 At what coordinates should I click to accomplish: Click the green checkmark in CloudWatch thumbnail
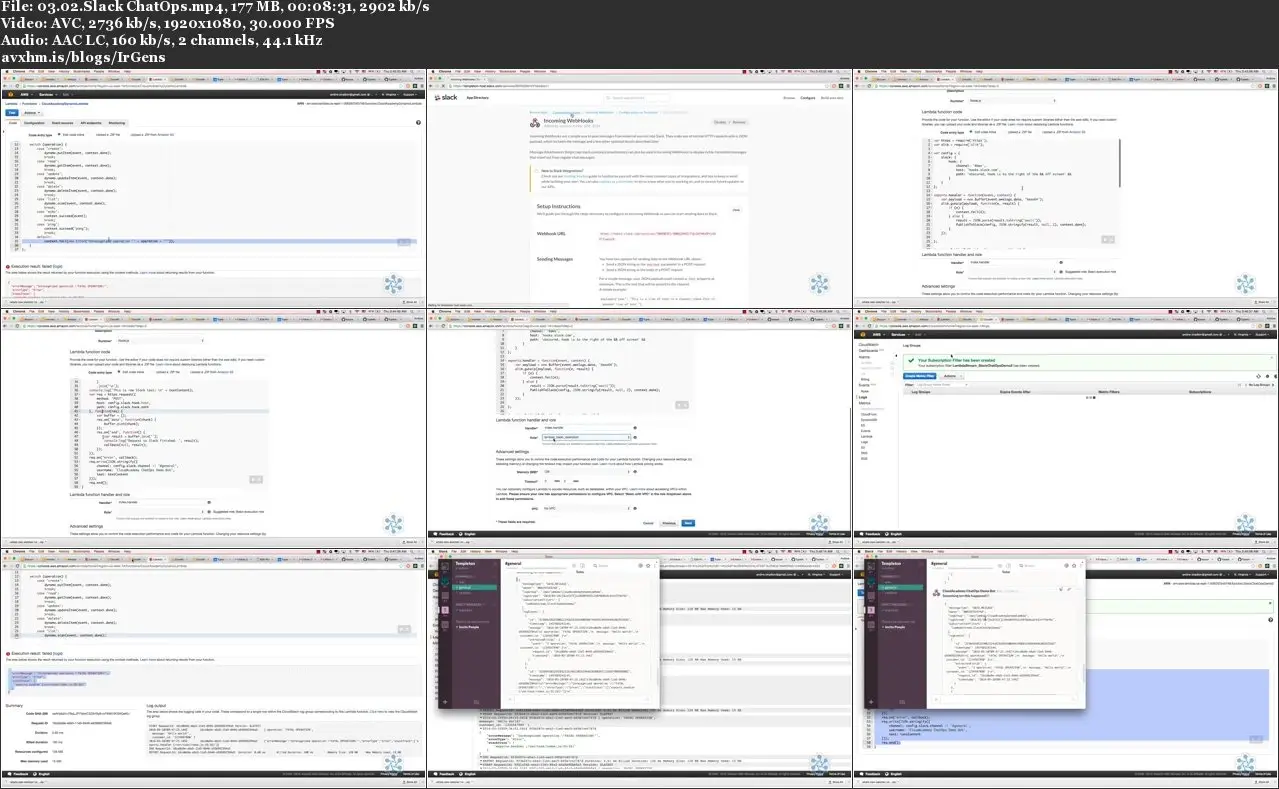[911, 360]
